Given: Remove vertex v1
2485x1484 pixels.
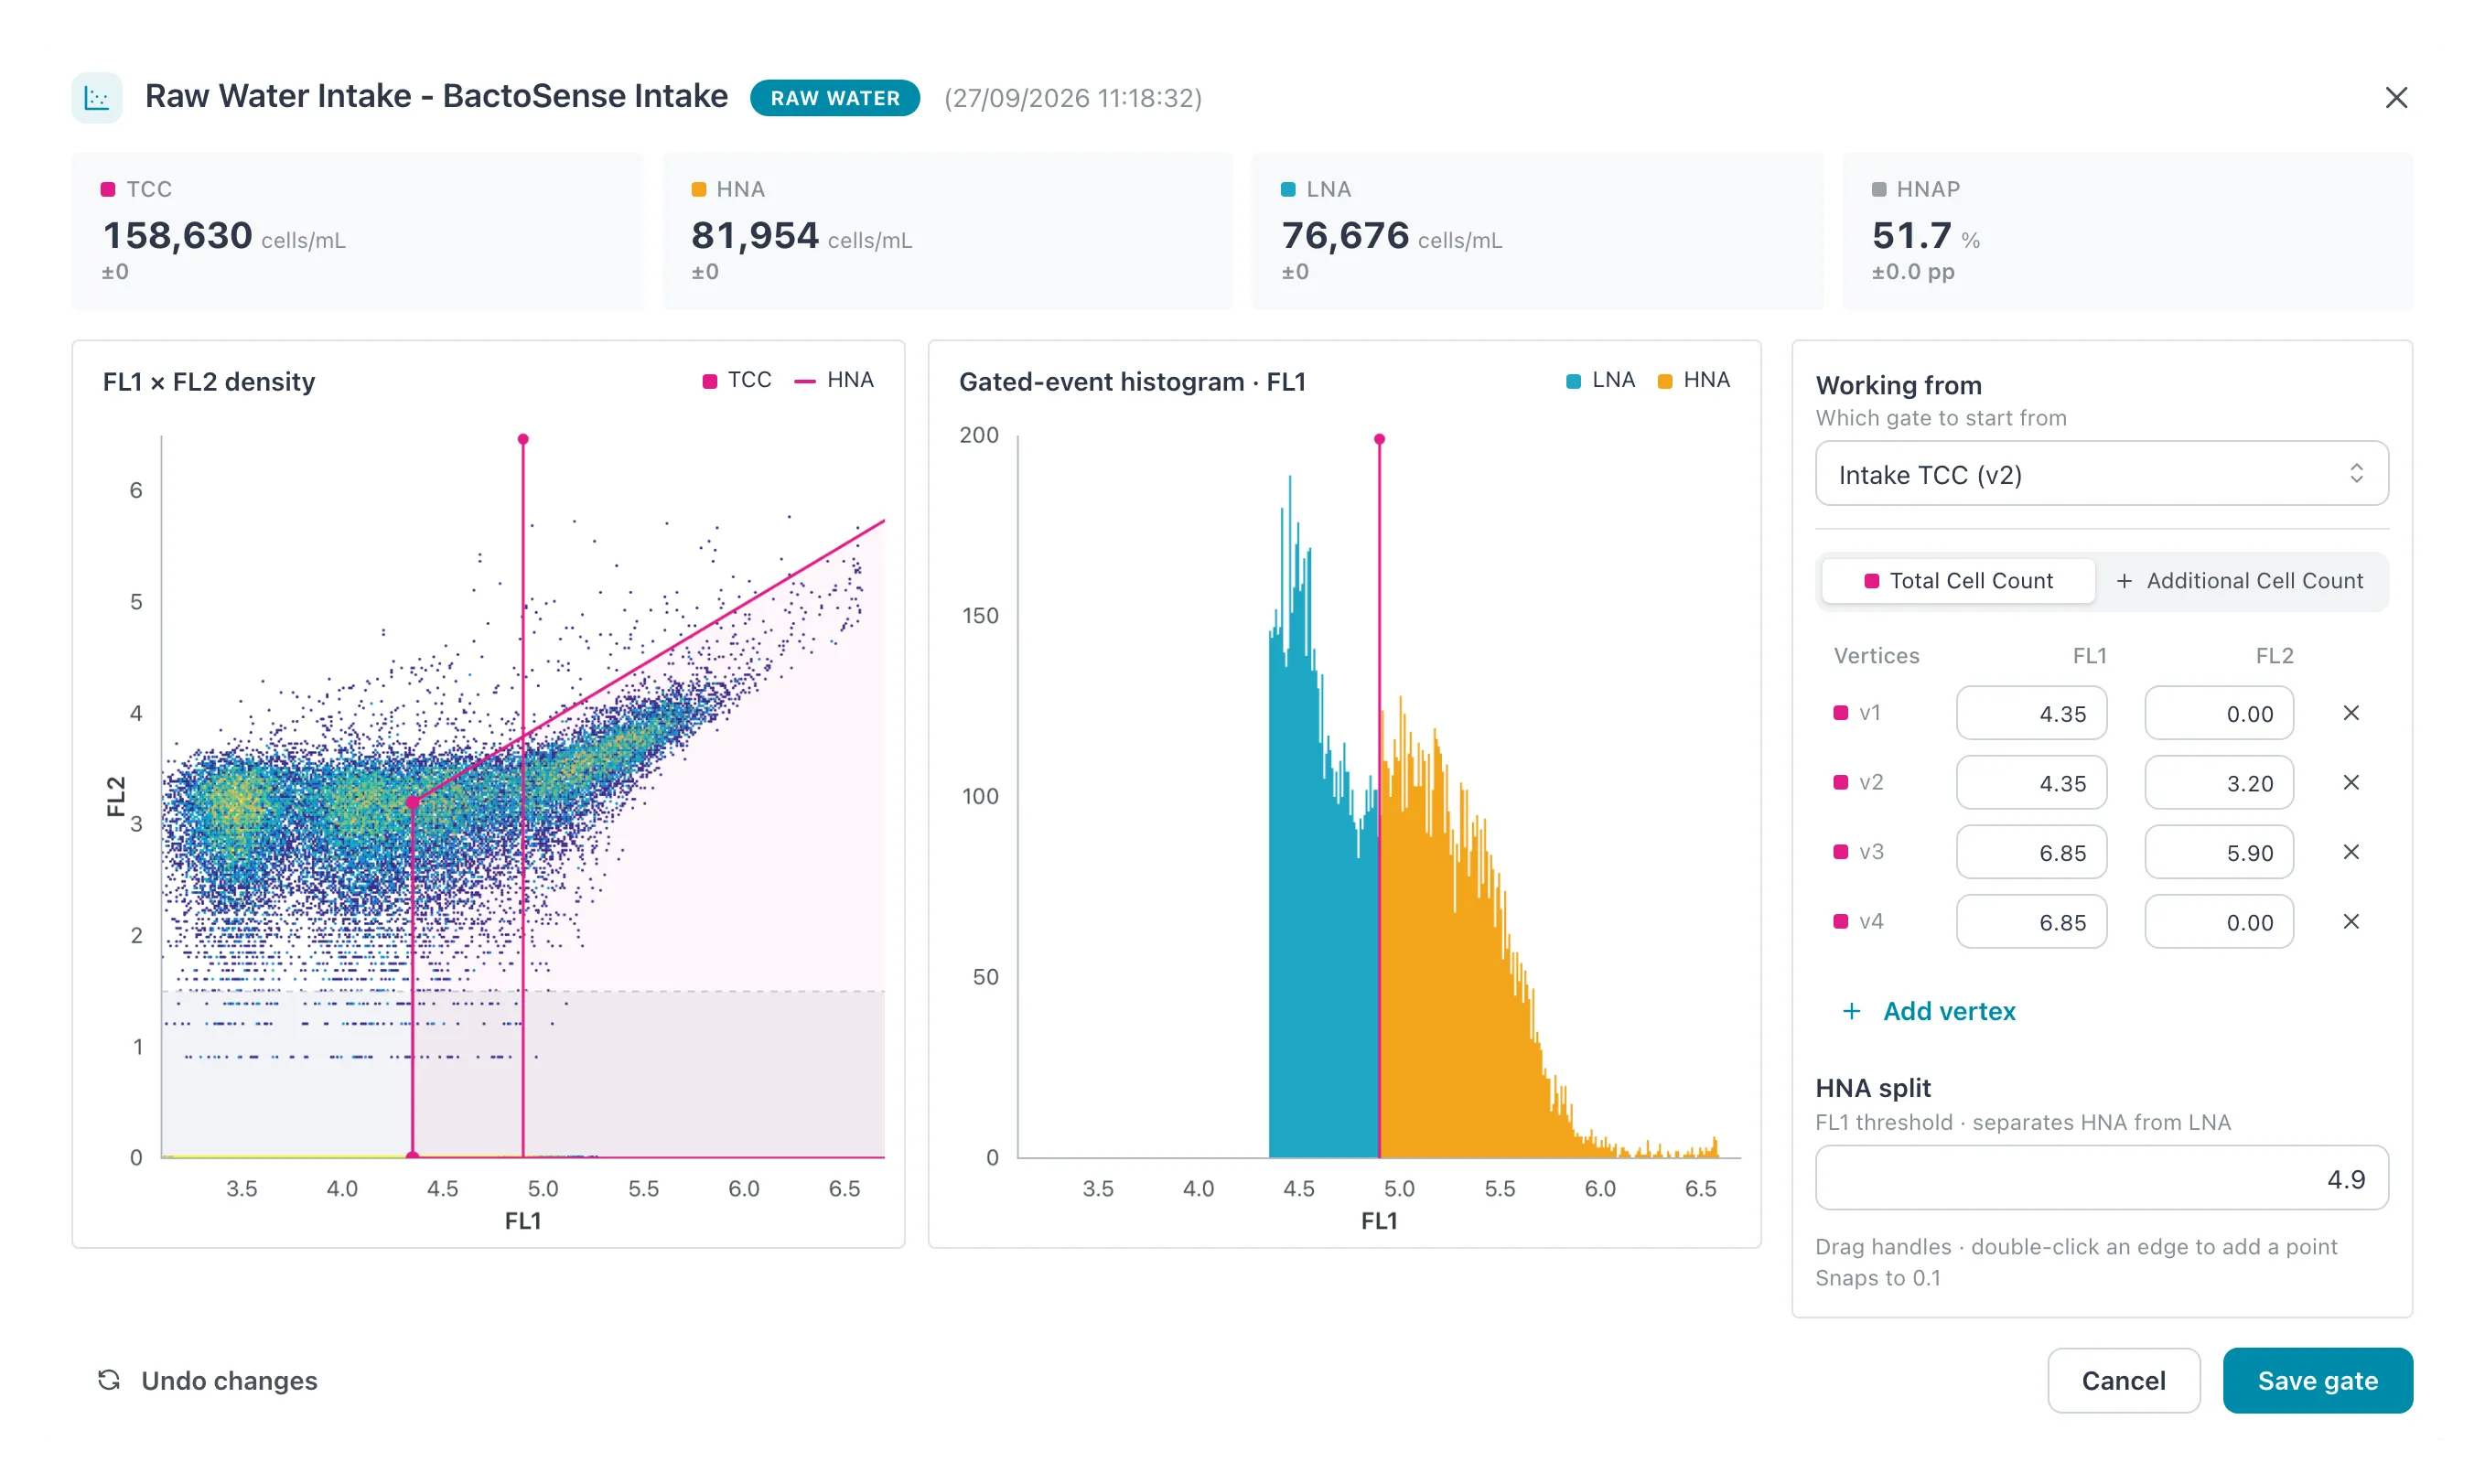Looking at the screenshot, I should pyautogui.click(x=2351, y=713).
